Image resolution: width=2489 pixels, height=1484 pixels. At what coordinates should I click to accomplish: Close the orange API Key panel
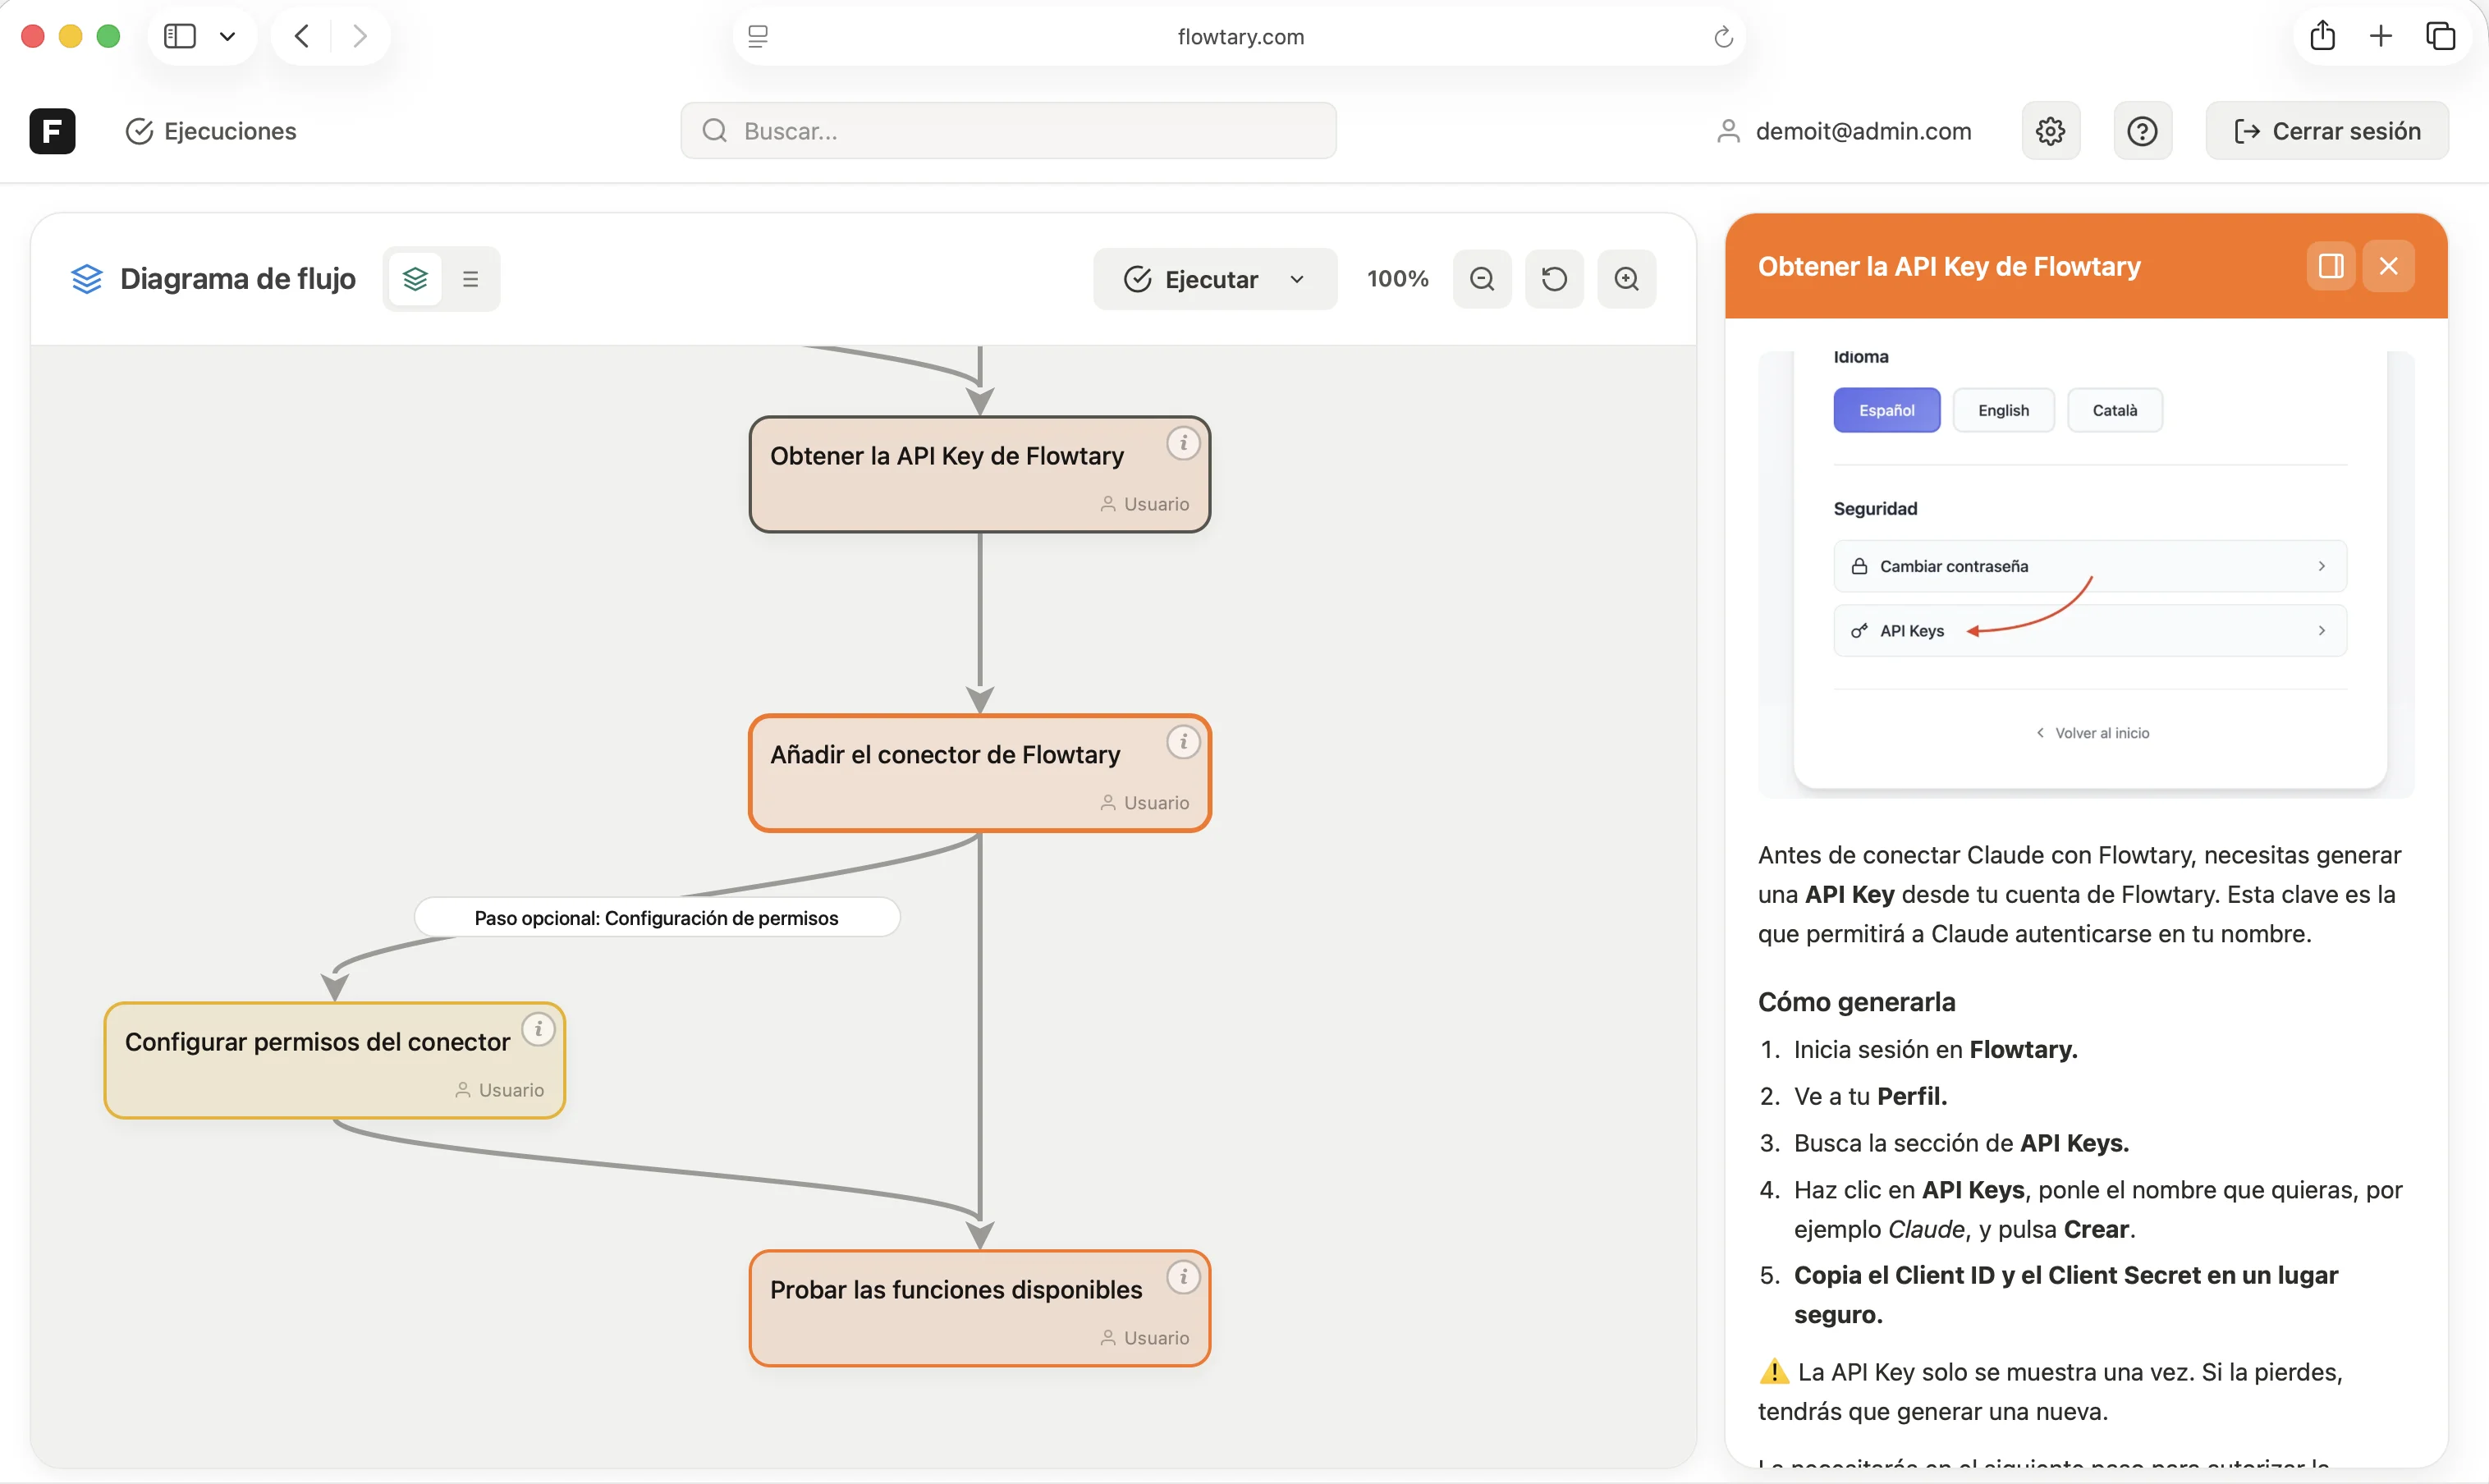tap(2388, 266)
